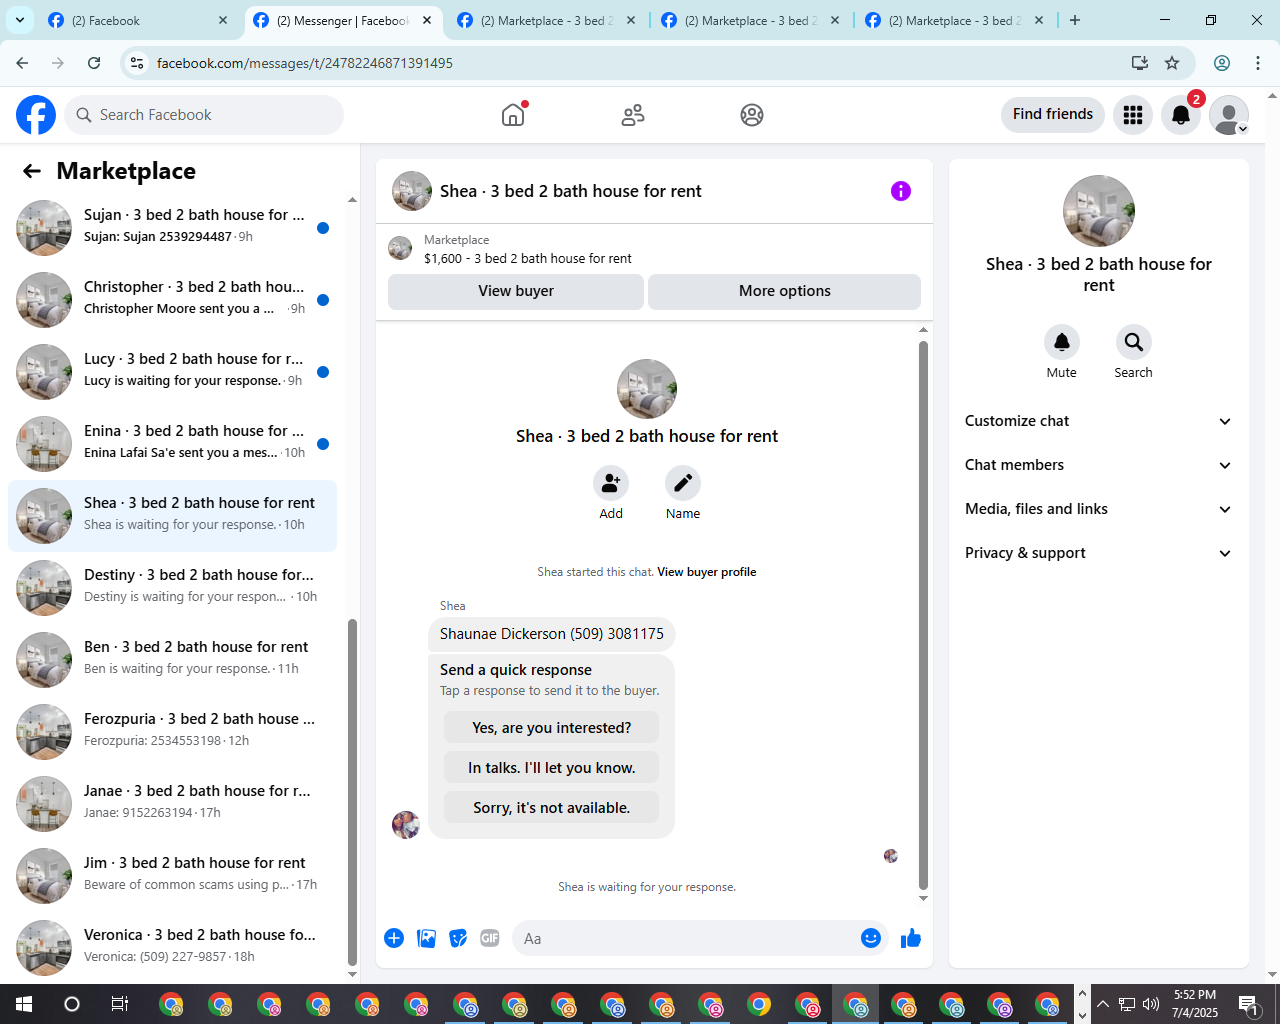Open the Facebook logo home link
1280x1024 pixels.
point(36,115)
